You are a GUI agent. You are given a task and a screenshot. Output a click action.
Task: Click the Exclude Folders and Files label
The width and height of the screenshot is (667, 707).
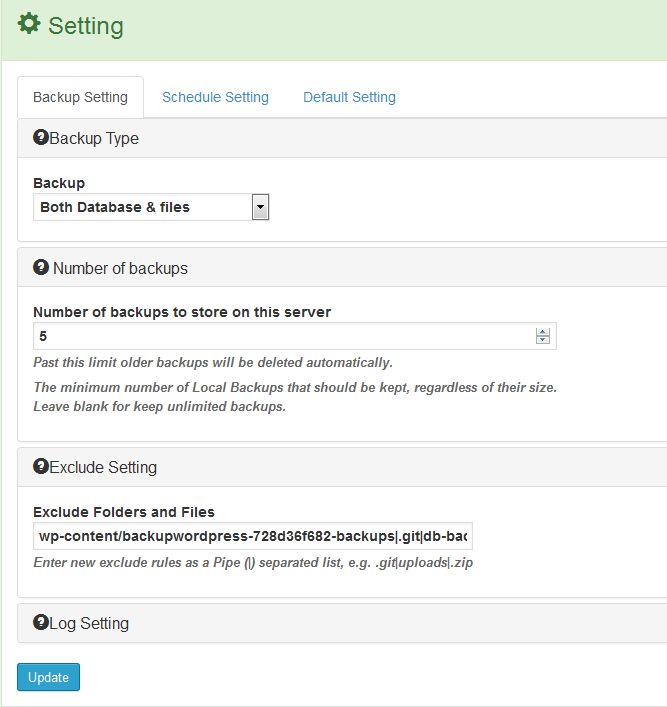click(x=124, y=512)
